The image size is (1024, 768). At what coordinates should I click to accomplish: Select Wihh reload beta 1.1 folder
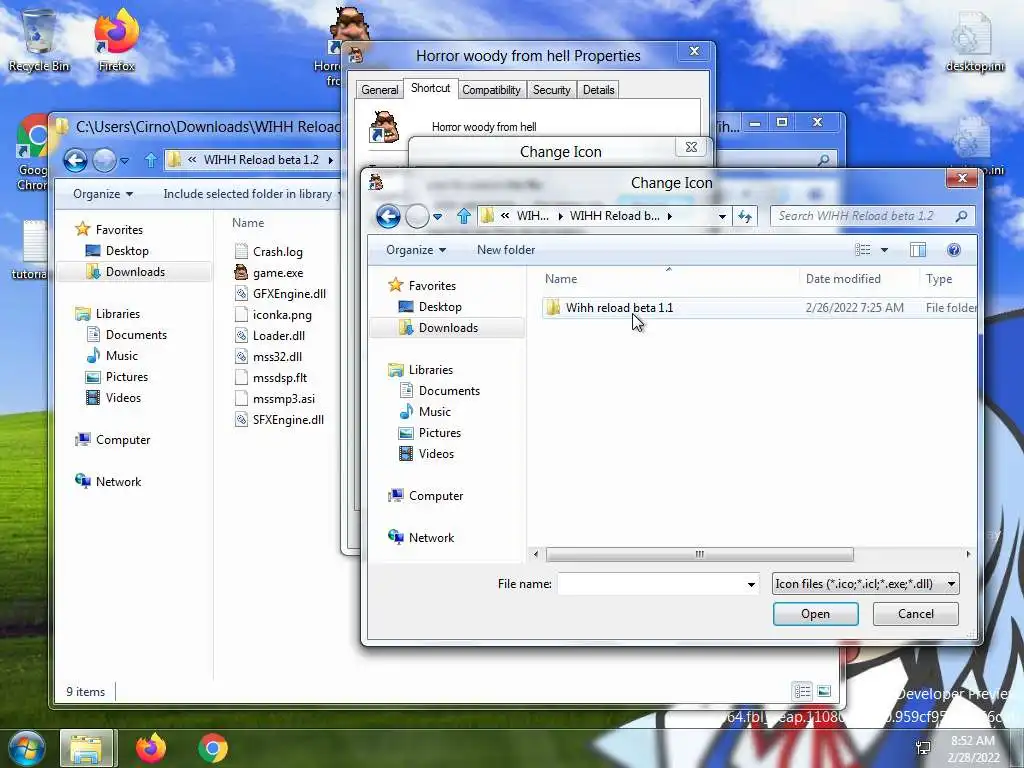[x=760, y=308]
